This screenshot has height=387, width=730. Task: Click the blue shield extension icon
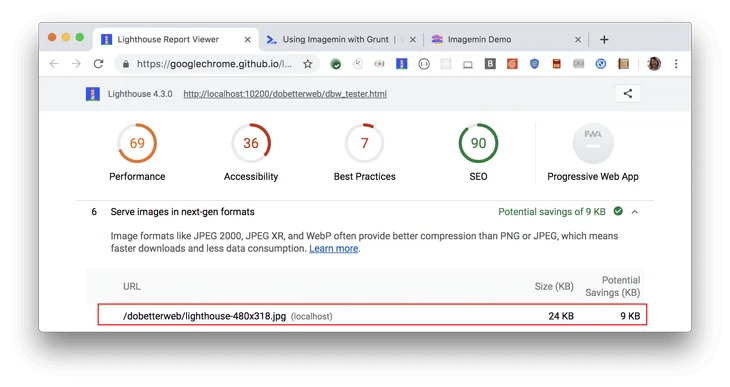click(x=534, y=64)
